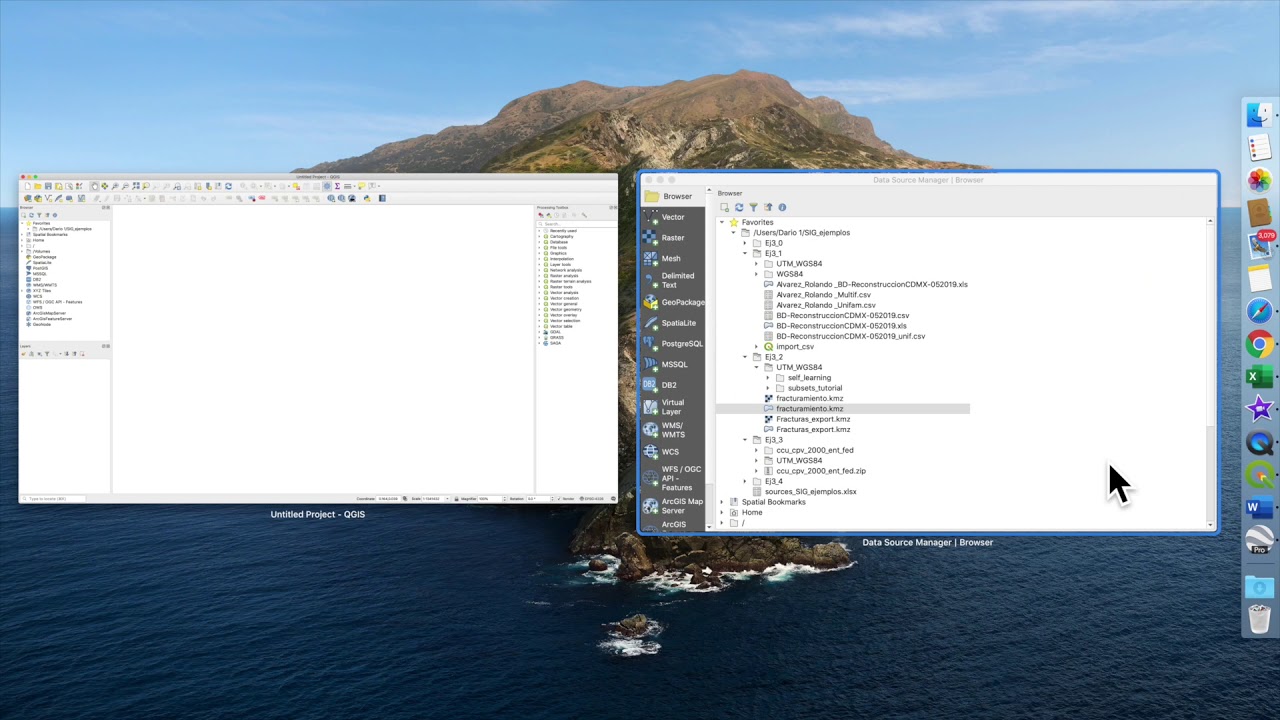Click the WCS globe icon
Screen dimensions: 1280x720
pos(651,452)
